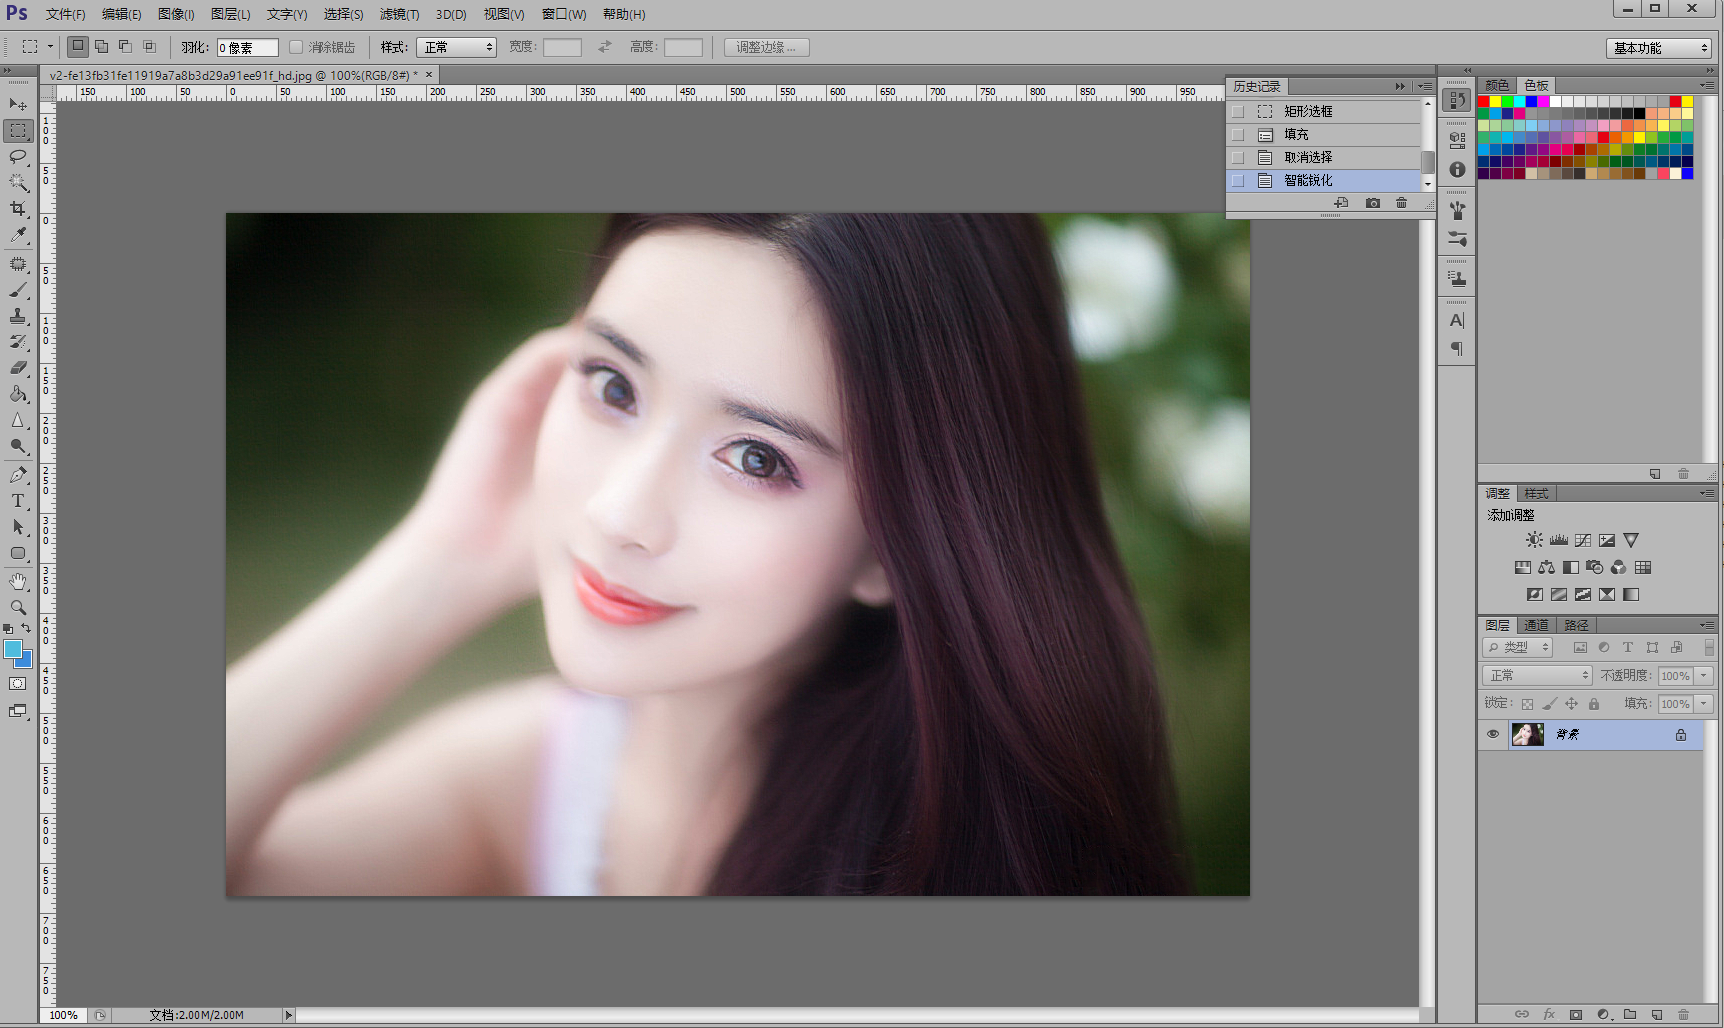Open the 正常 blend mode dropdown
The image size is (1724, 1028).
(x=1537, y=675)
